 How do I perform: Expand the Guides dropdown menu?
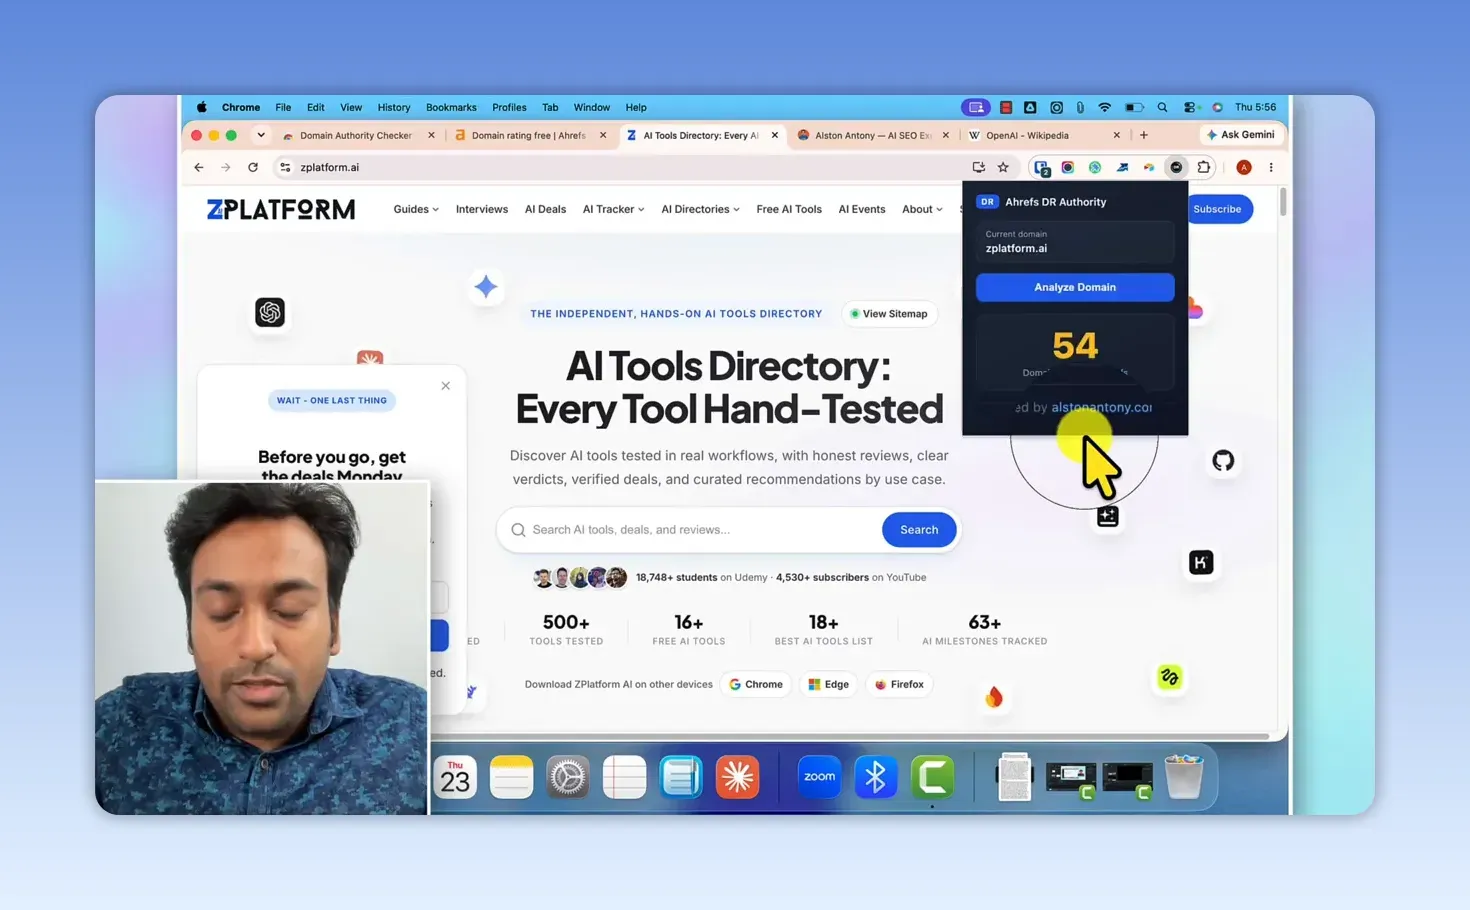(x=416, y=209)
